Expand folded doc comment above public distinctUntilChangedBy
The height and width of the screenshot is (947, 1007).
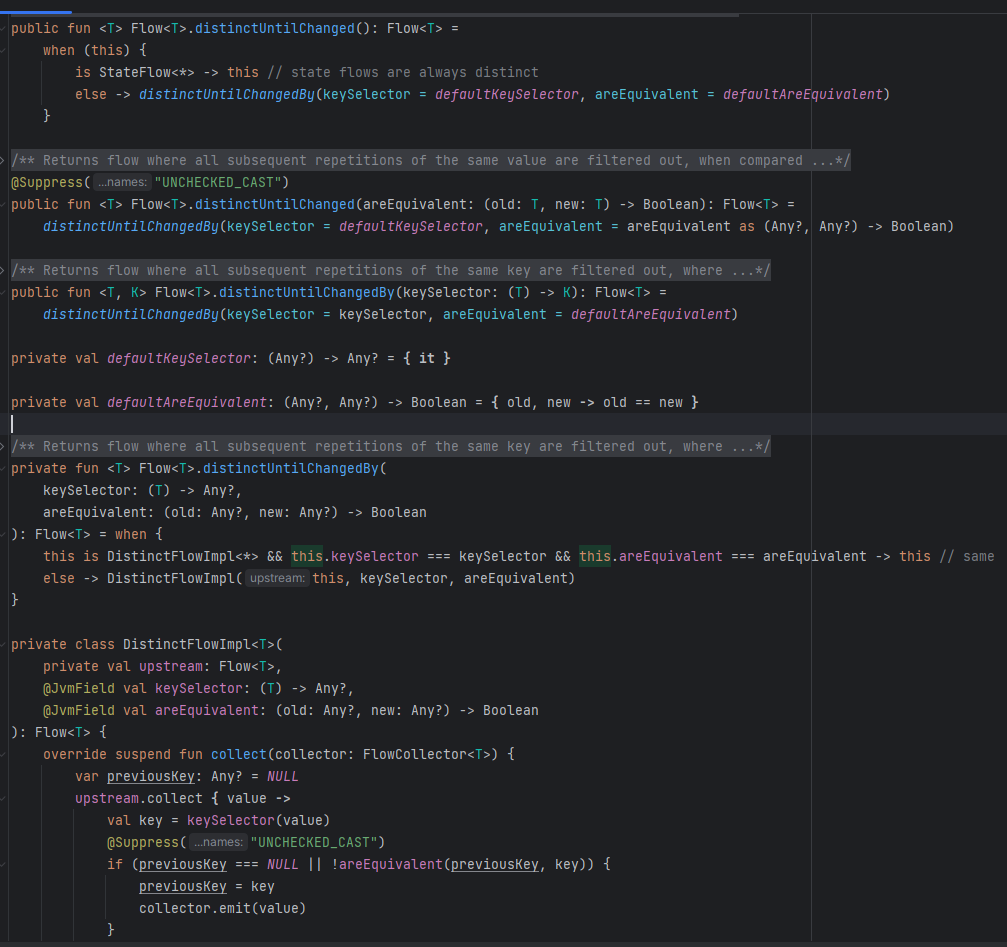3,270
